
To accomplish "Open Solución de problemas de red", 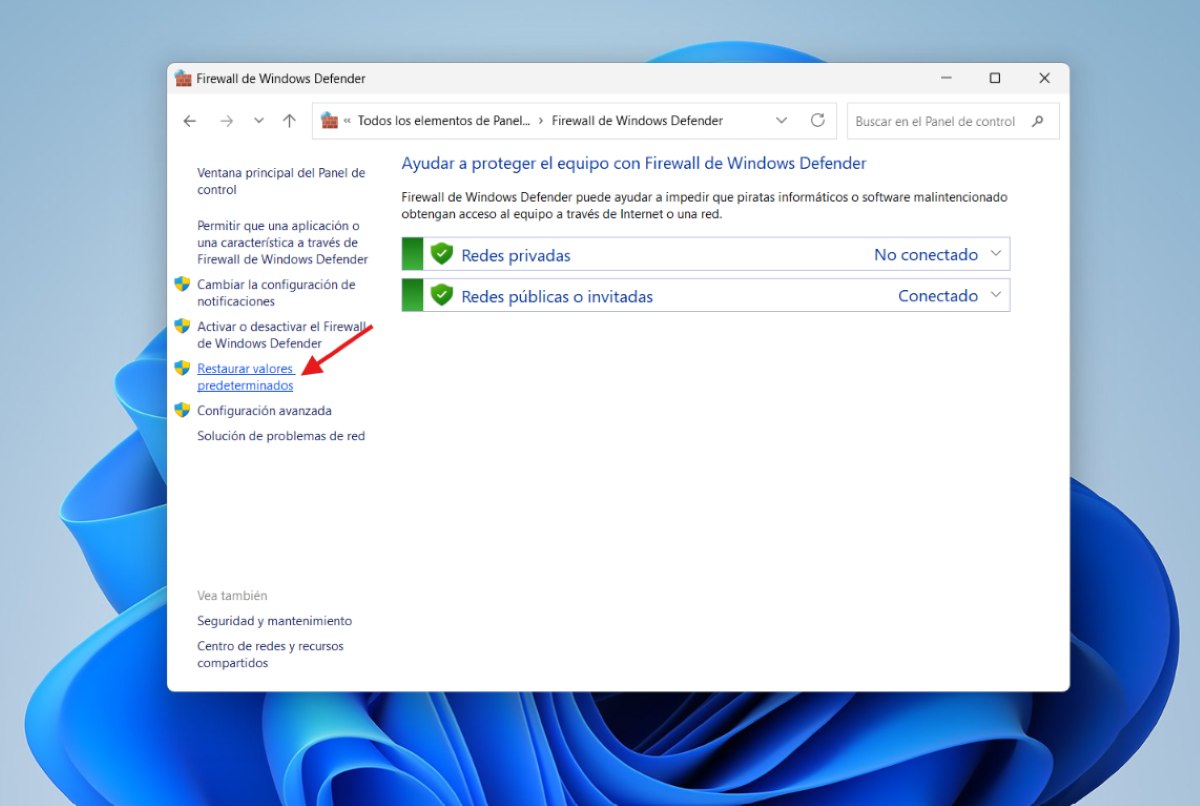I will pyautogui.click(x=281, y=436).
